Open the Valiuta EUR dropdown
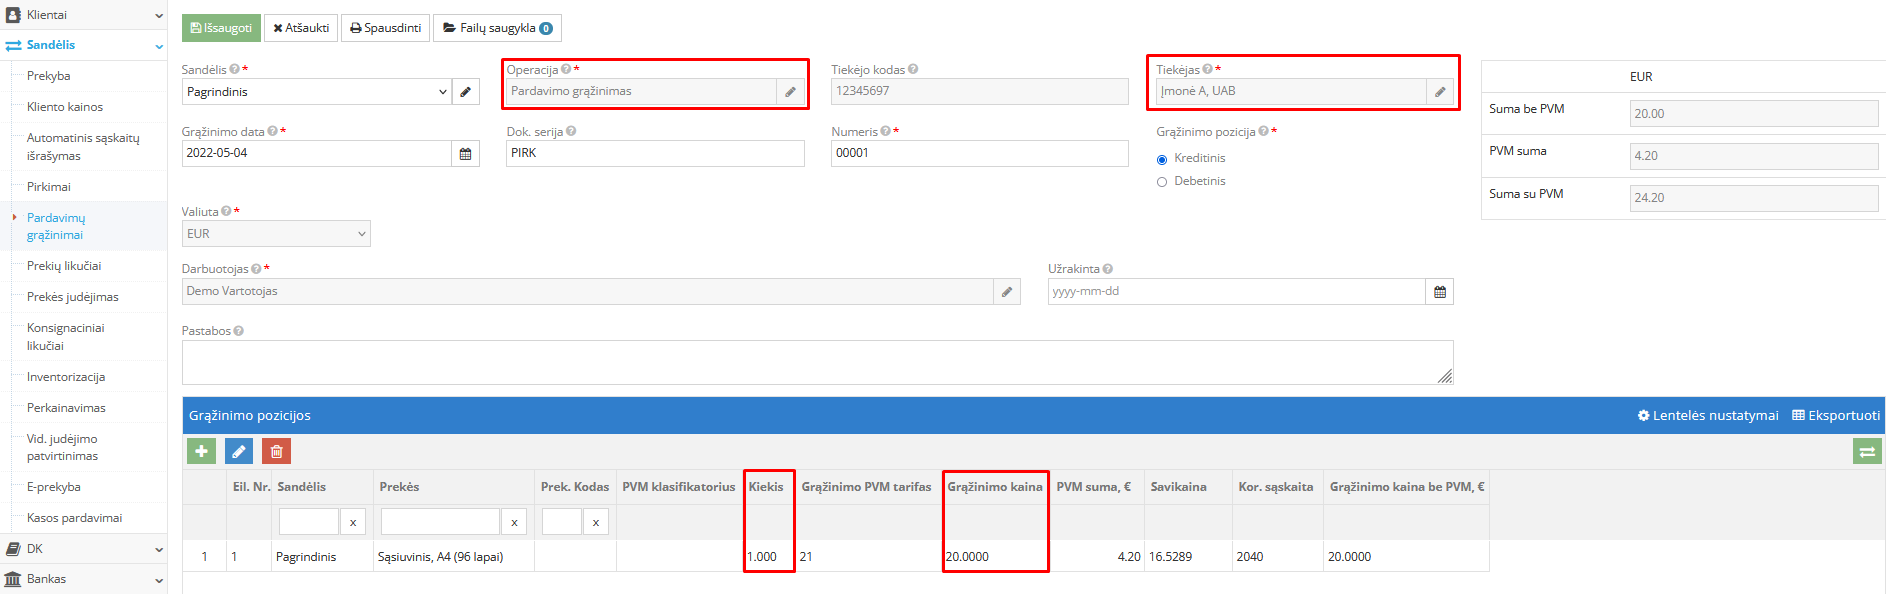1886x594 pixels. [276, 234]
